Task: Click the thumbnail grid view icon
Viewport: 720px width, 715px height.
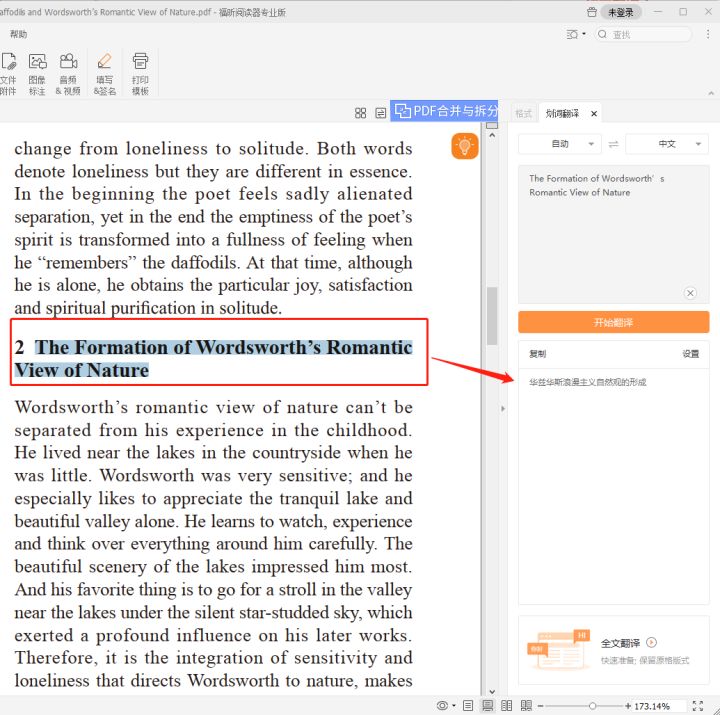Action: pos(361,113)
